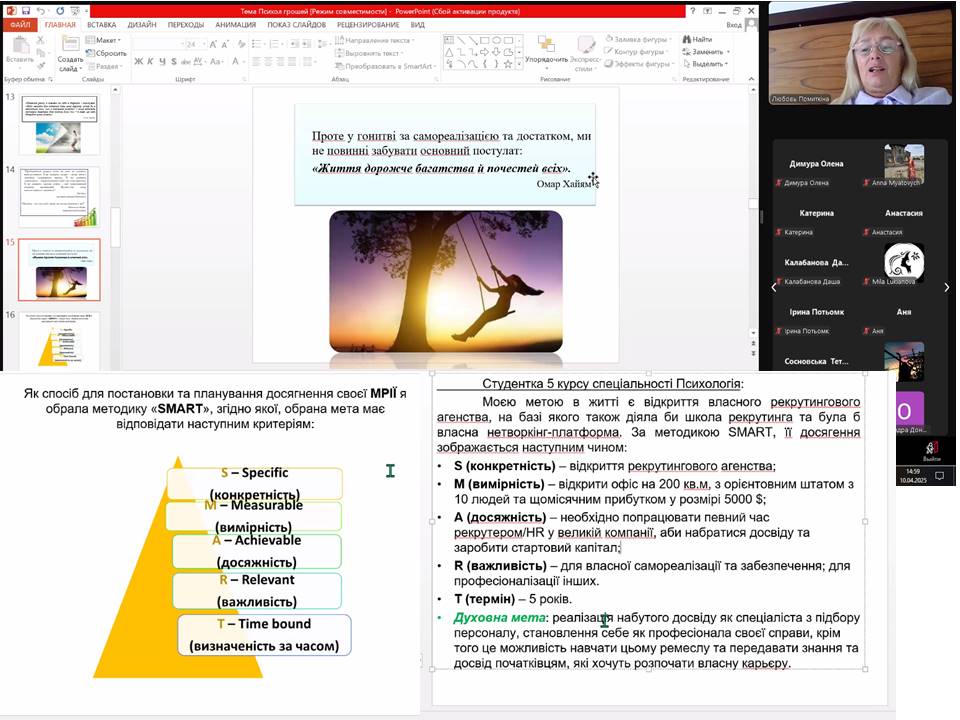Open the Select (Выделить) dropdown
The image size is (960, 720).
point(708,63)
